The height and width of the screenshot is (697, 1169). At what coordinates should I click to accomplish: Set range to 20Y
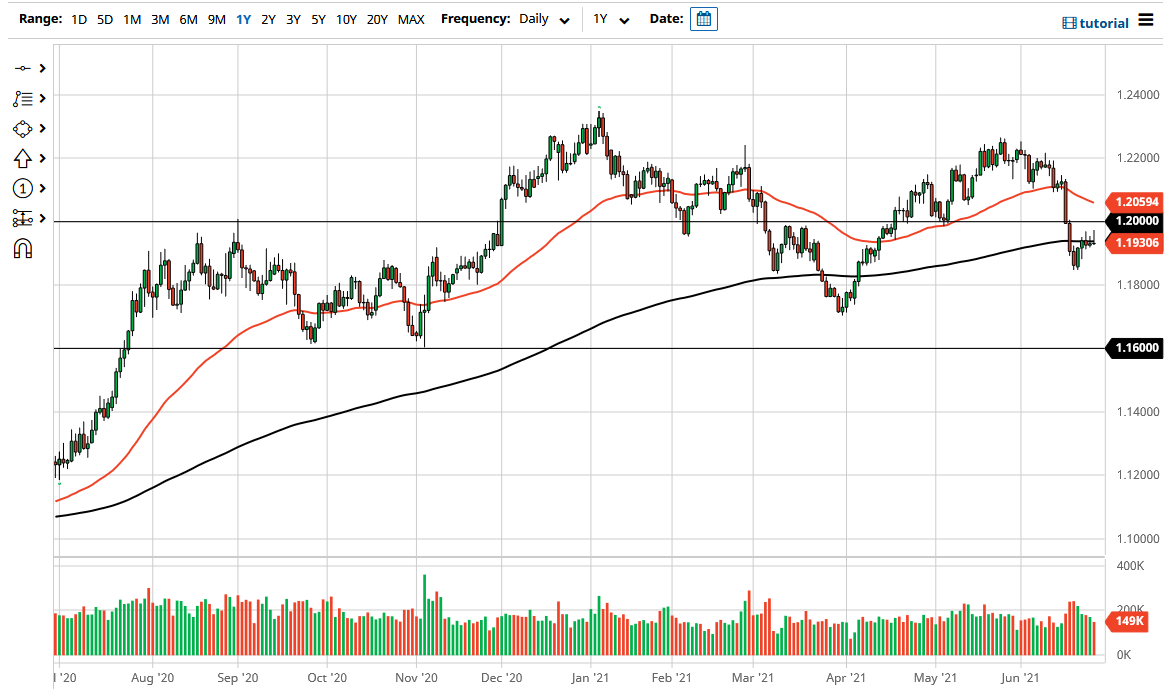[x=377, y=19]
